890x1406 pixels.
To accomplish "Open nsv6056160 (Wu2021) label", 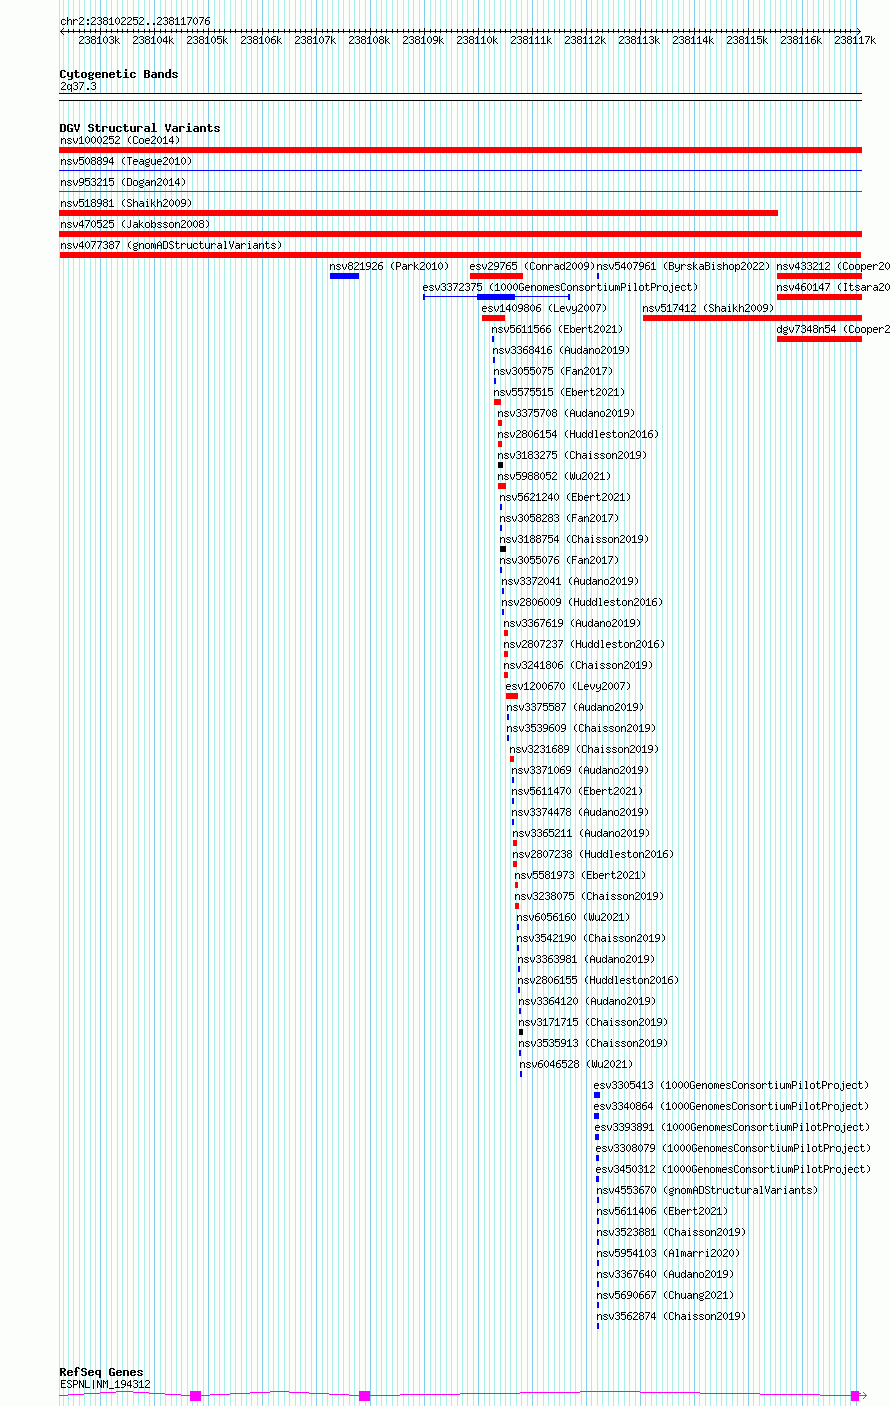I will point(573,917).
